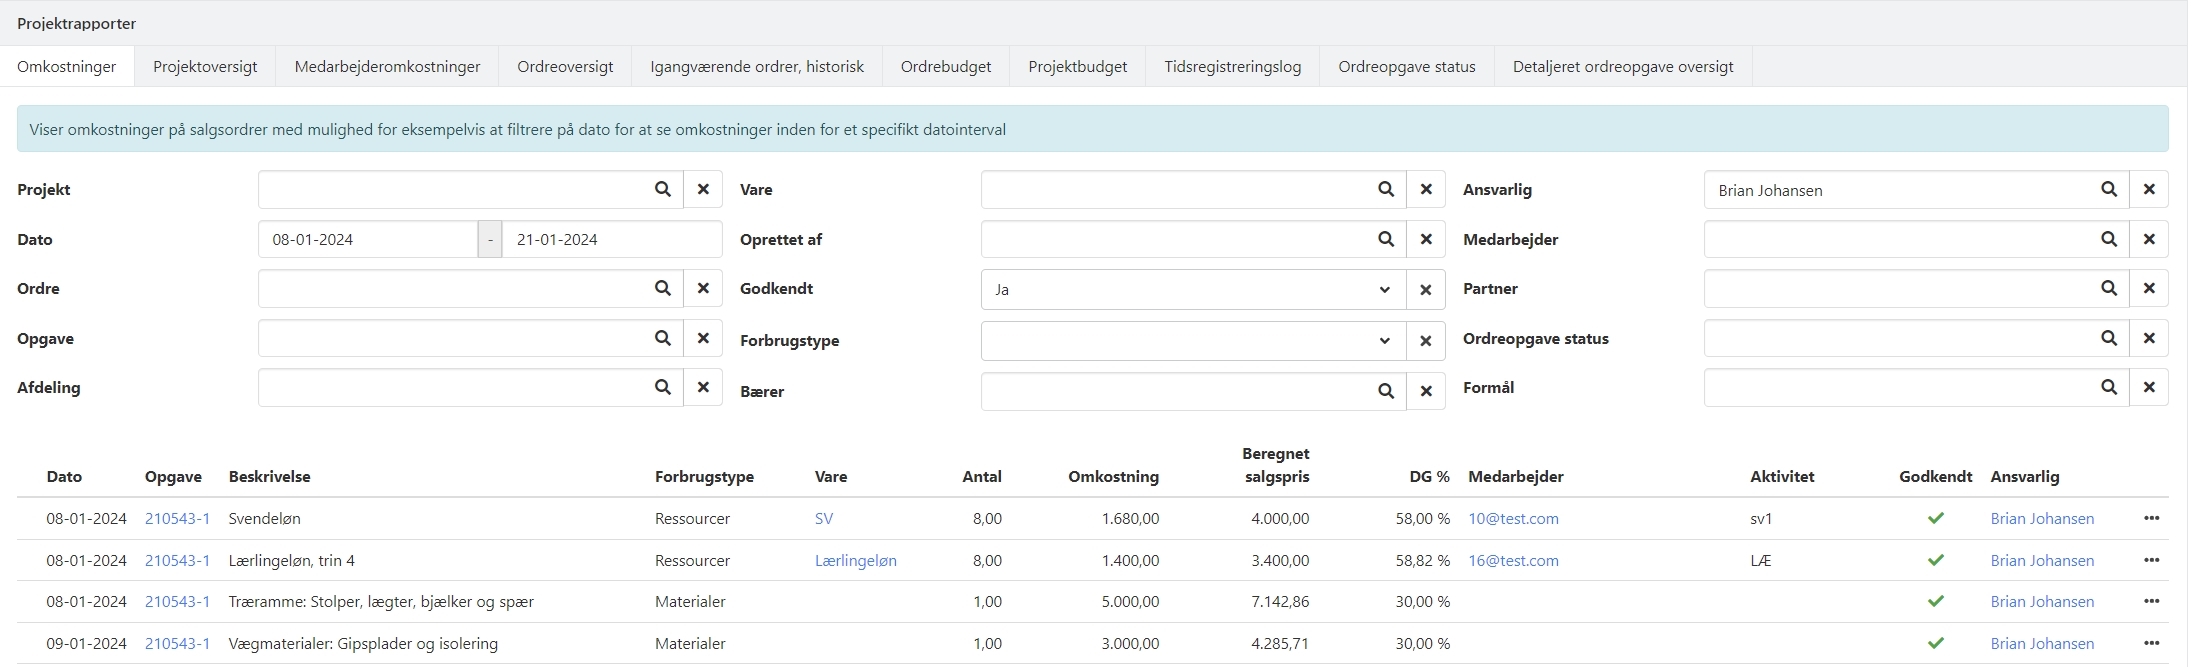Viewport: 2193px width, 667px height.
Task: Clear the Afdeling filter field
Action: pos(703,387)
